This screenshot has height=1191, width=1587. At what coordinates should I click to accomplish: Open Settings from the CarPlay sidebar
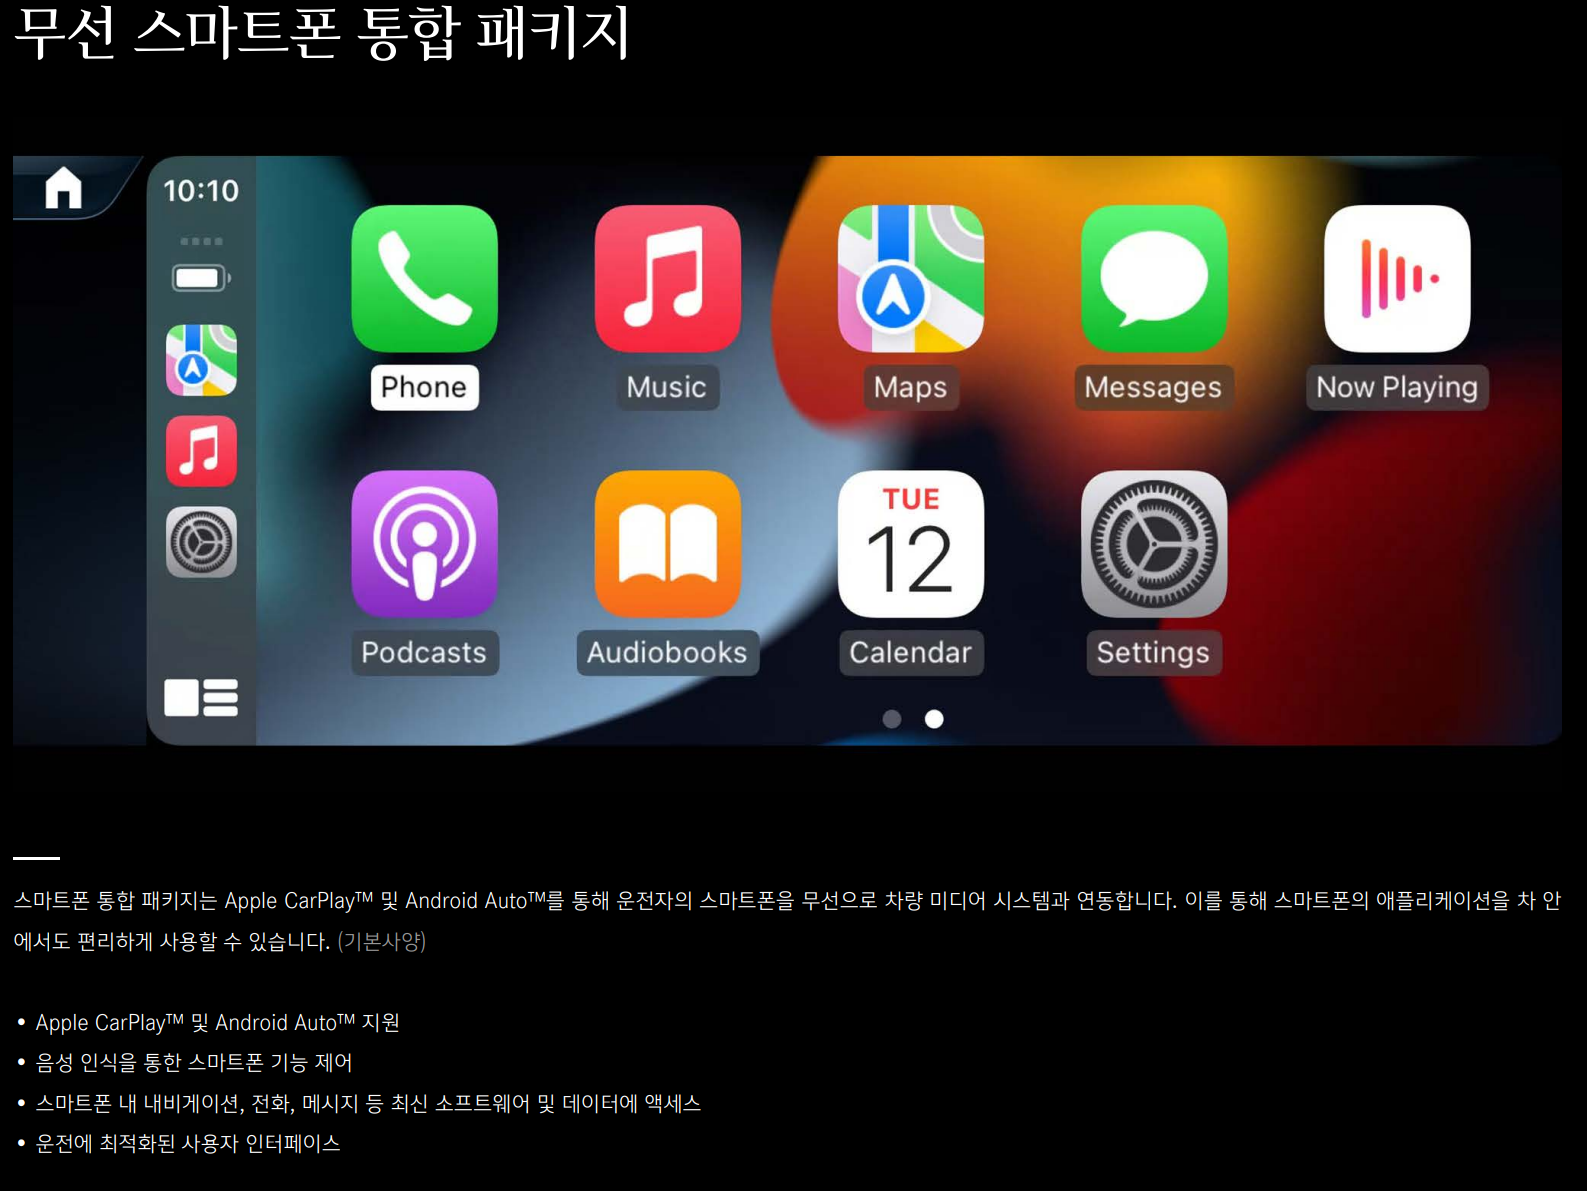pyautogui.click(x=201, y=542)
